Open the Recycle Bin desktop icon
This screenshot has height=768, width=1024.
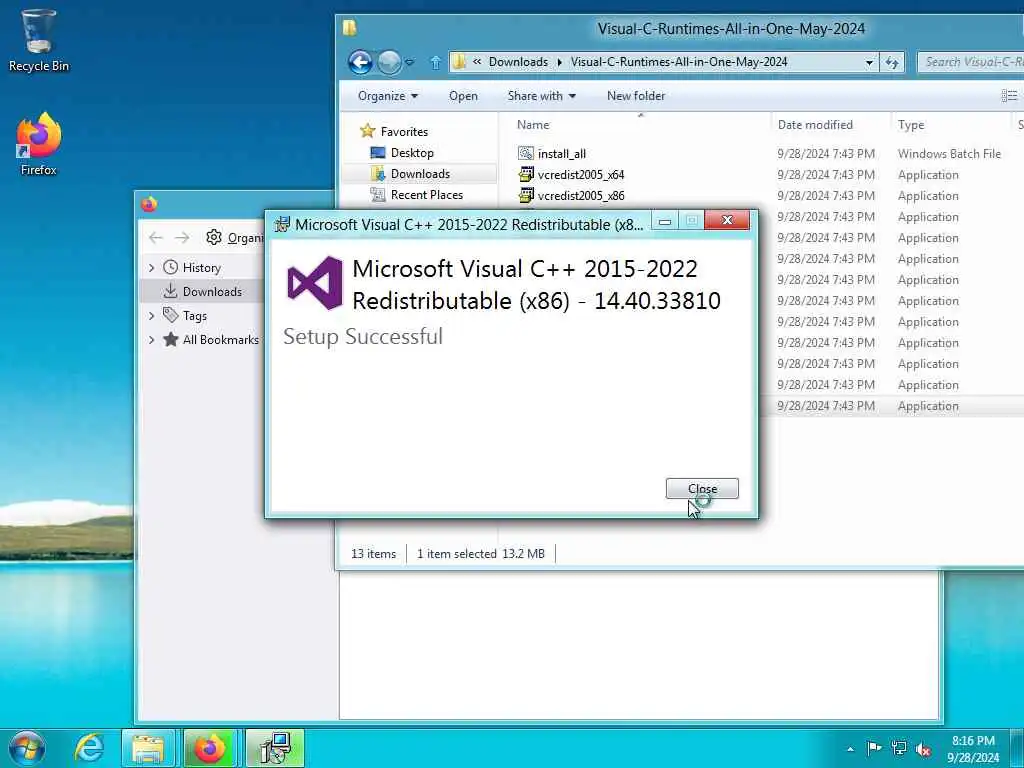[38, 40]
